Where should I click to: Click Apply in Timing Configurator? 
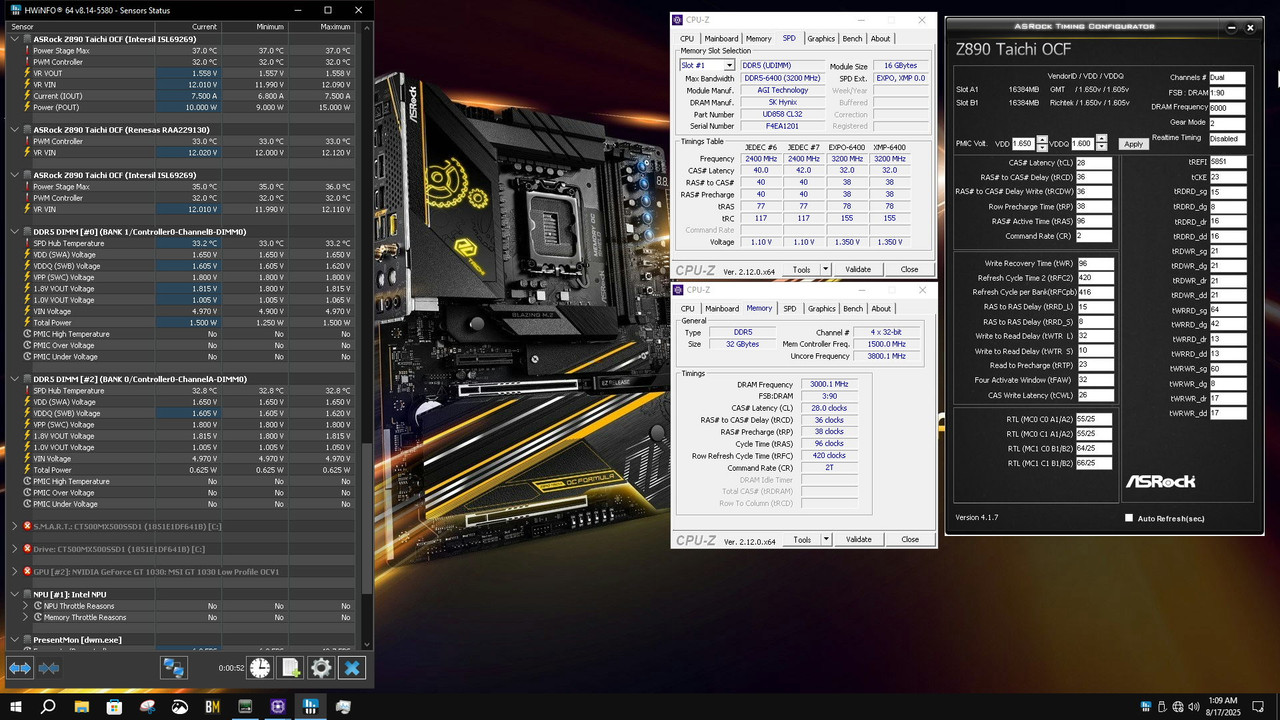[x=1133, y=144]
